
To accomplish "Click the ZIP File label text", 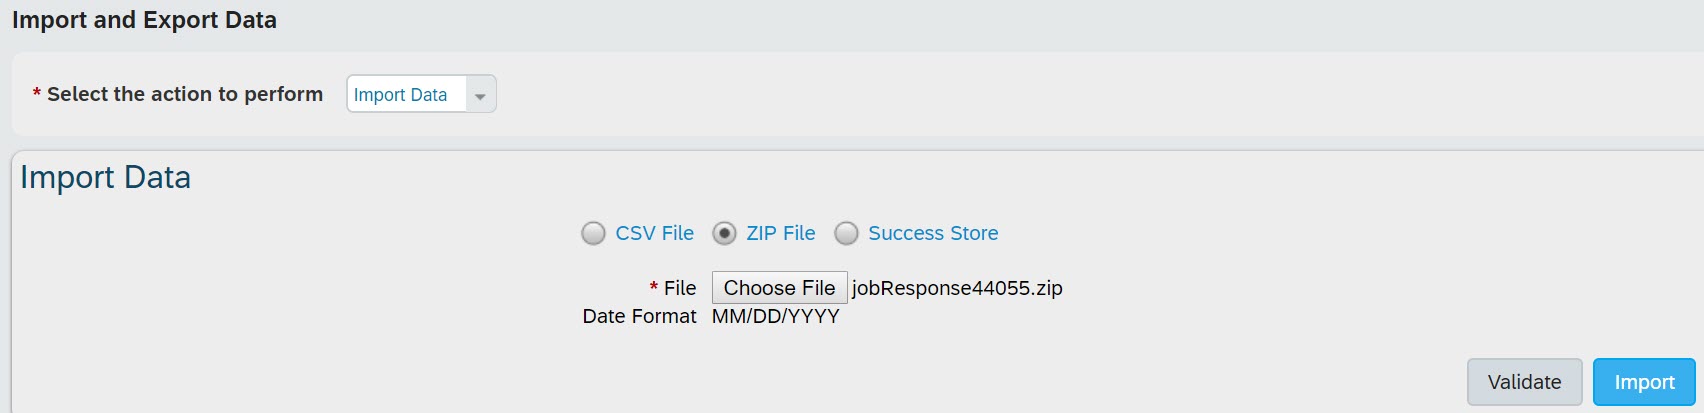I will pyautogui.click(x=781, y=233).
